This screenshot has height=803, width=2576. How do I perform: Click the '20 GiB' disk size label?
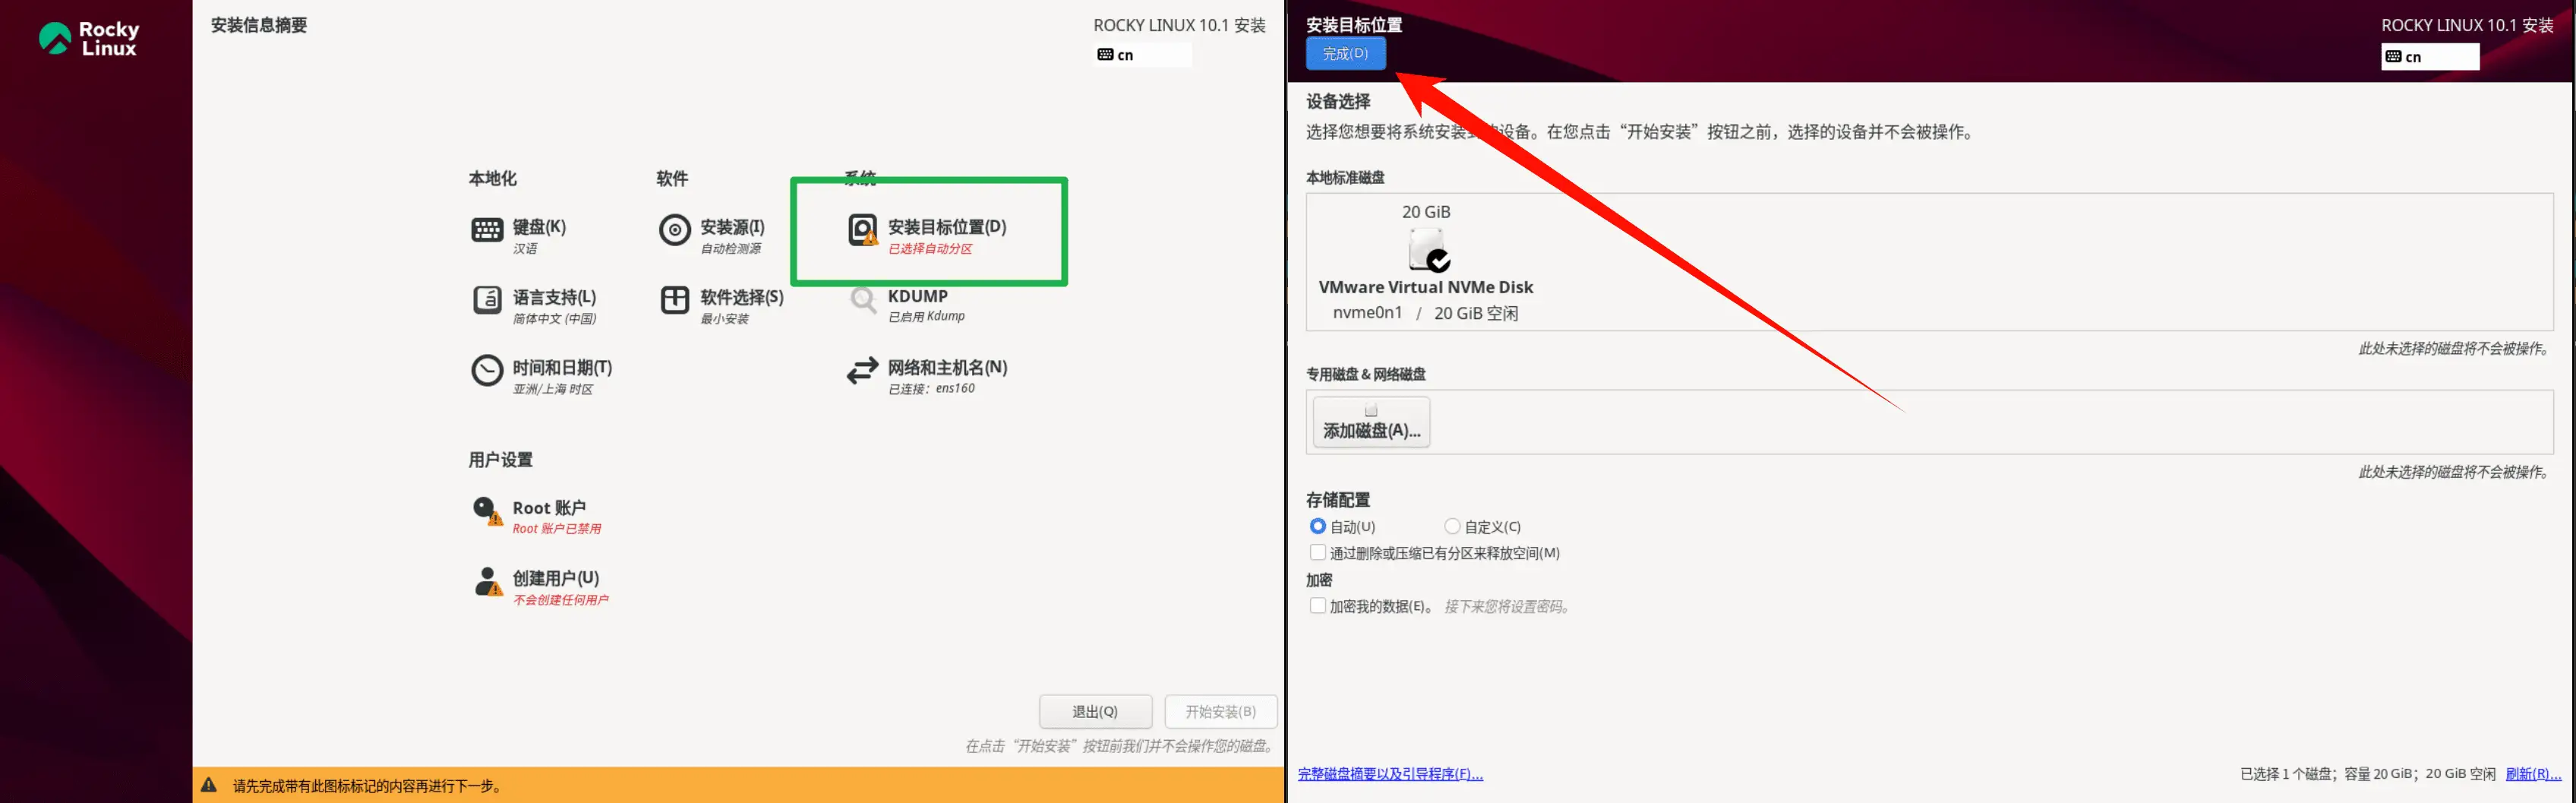click(x=1425, y=212)
